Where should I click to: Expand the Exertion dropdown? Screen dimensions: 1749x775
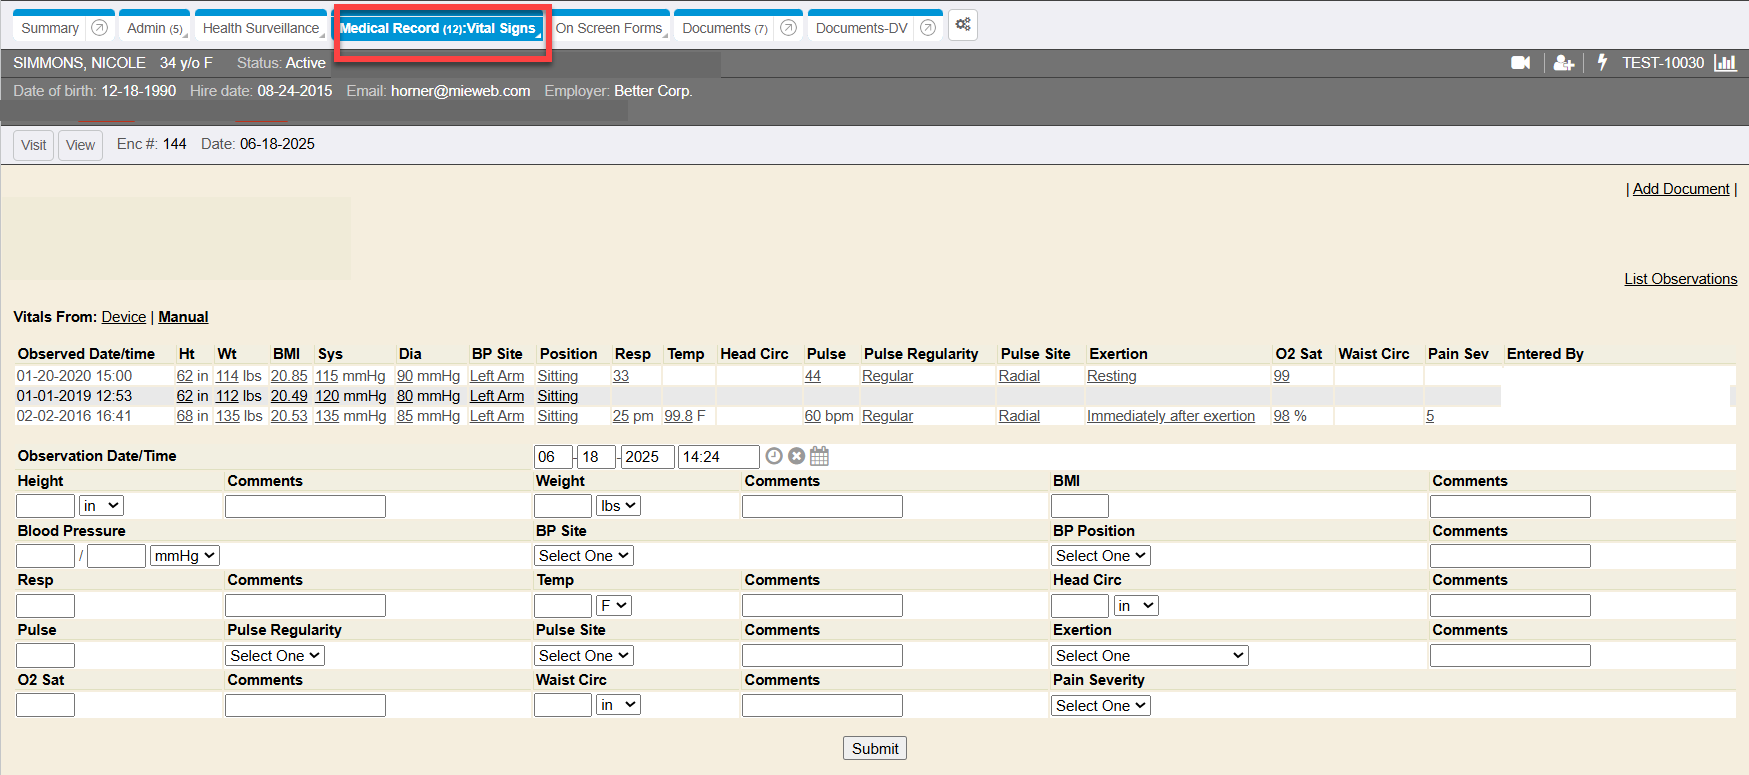point(1149,656)
